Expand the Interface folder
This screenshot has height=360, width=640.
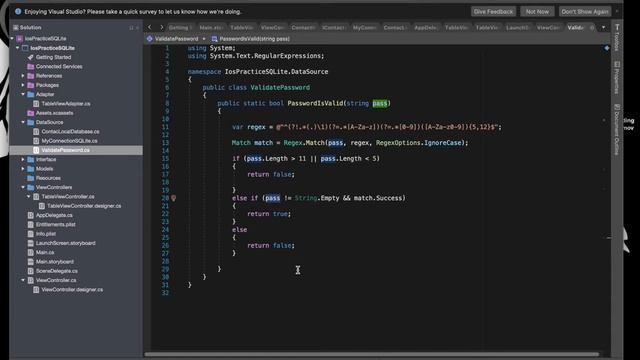23,159
